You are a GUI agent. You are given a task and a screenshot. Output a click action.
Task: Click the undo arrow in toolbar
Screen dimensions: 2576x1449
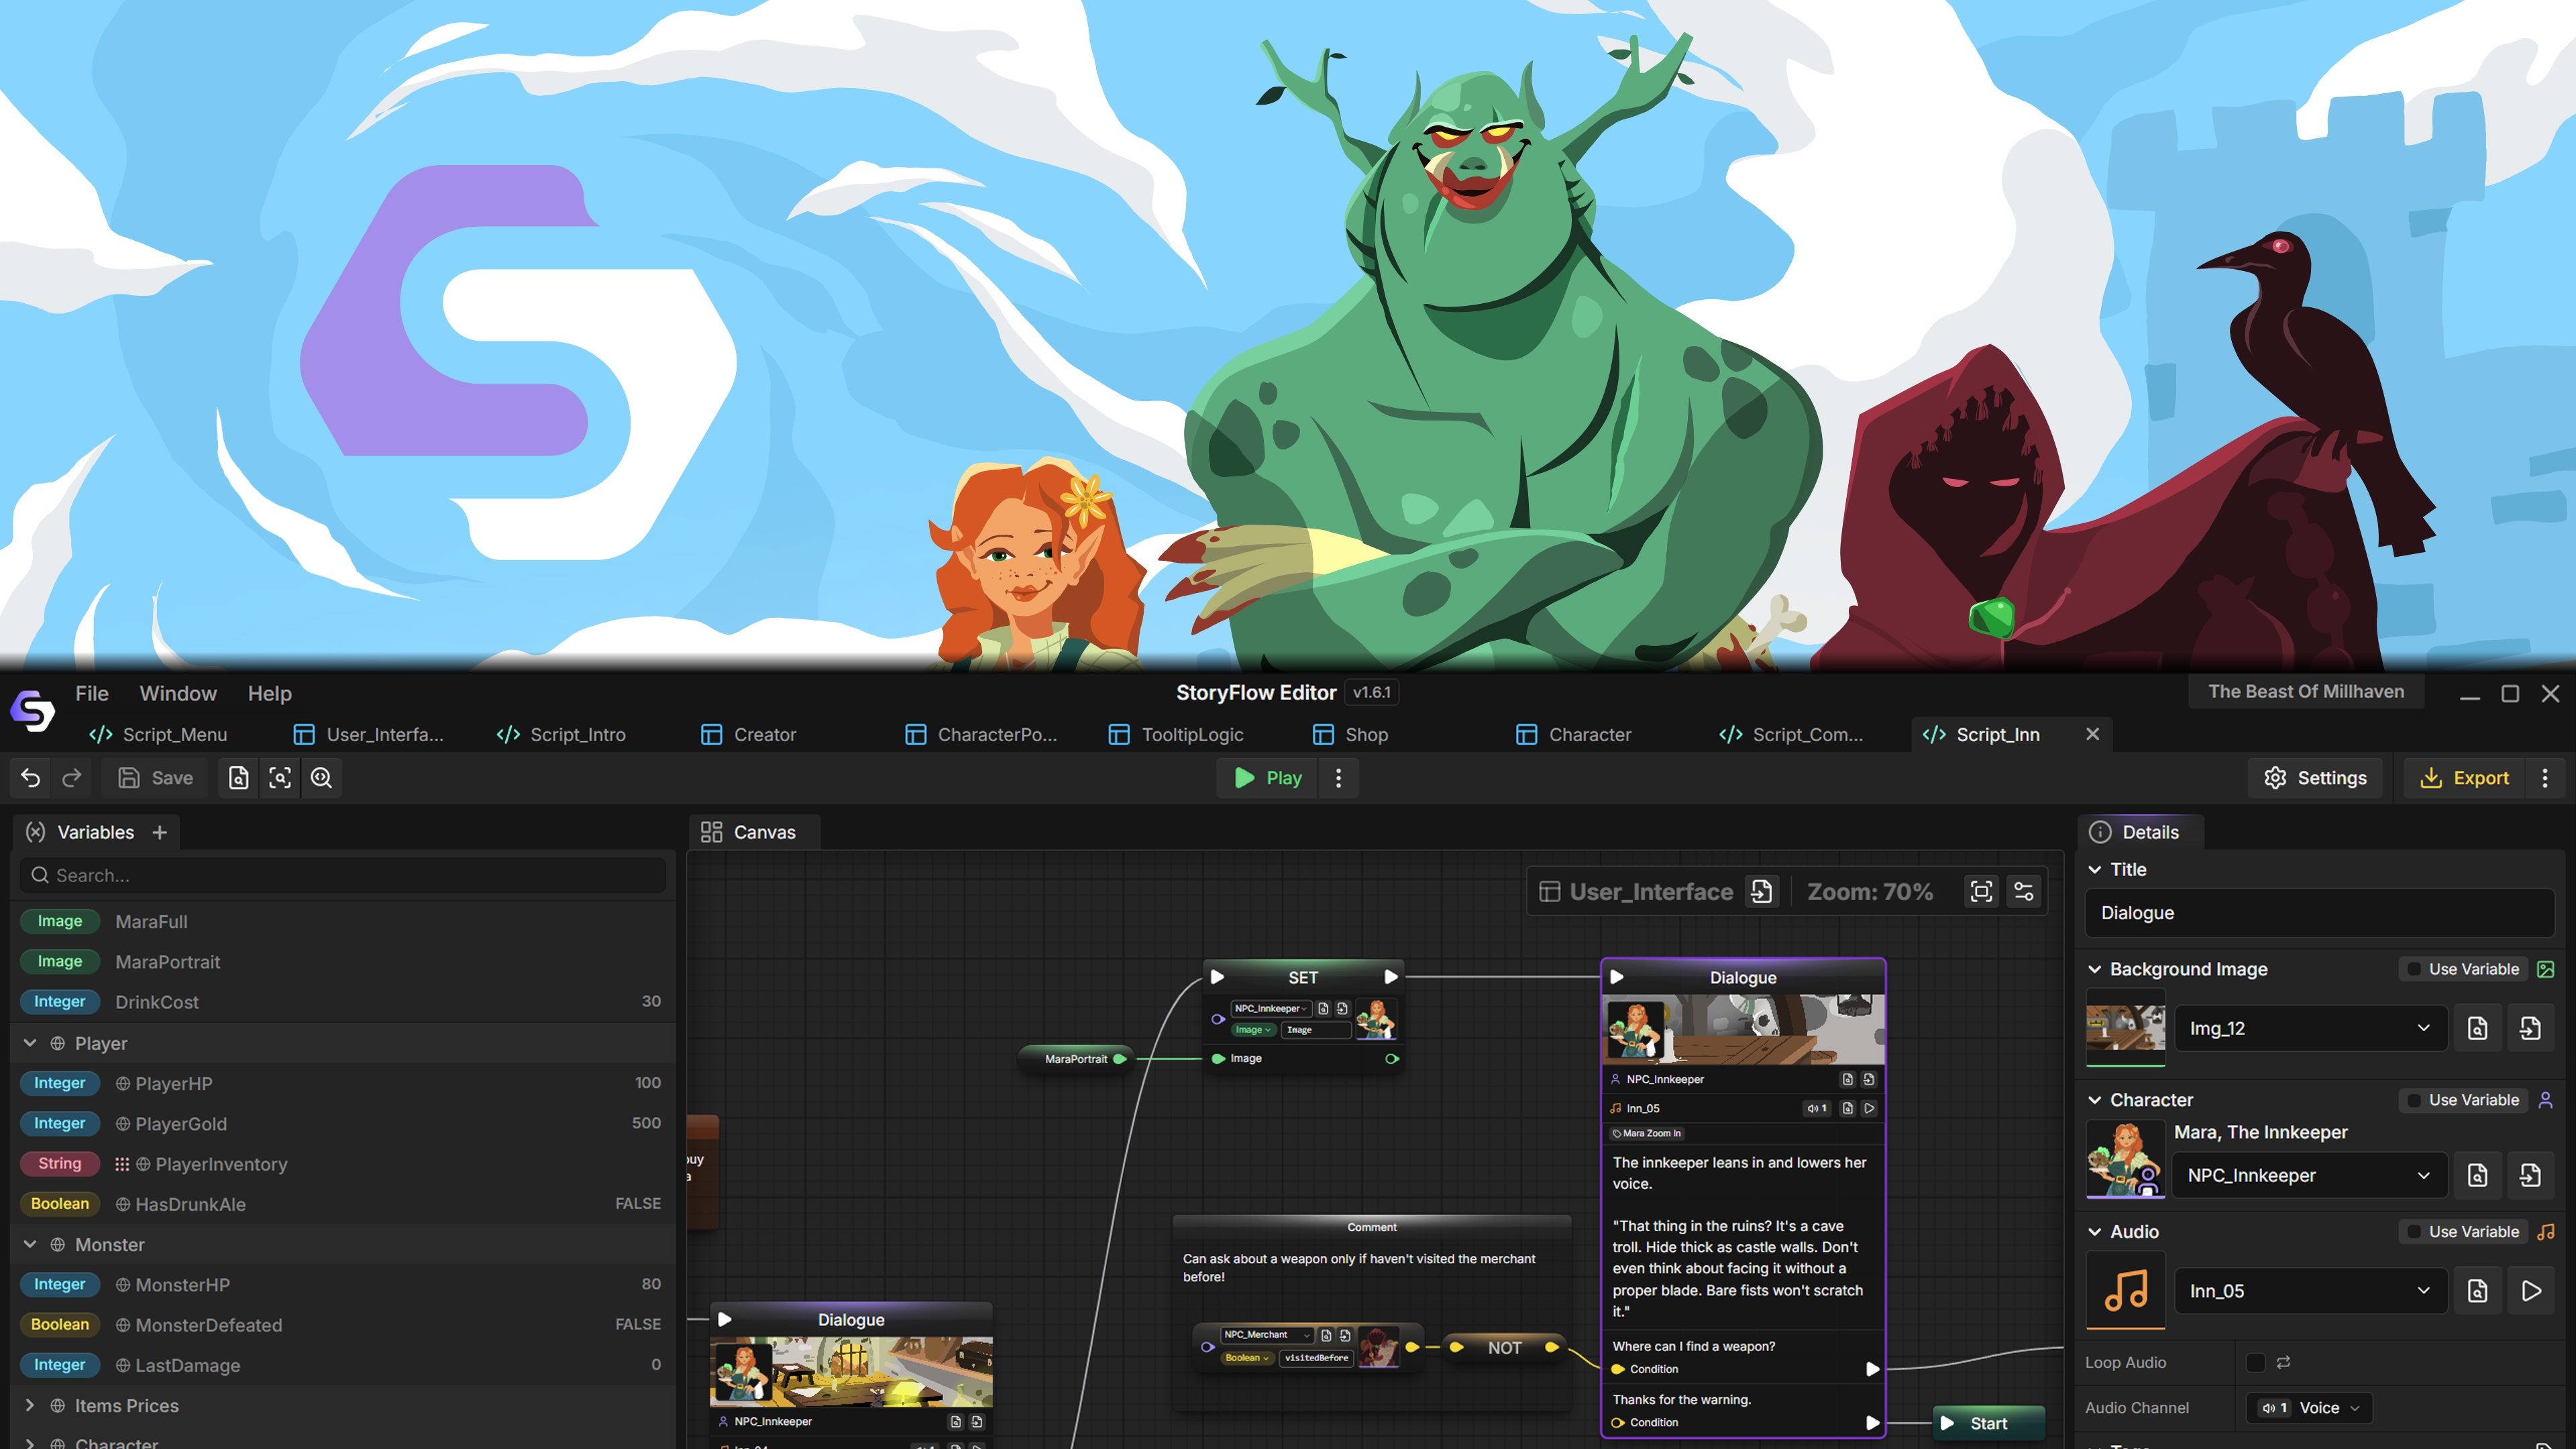tap(31, 778)
